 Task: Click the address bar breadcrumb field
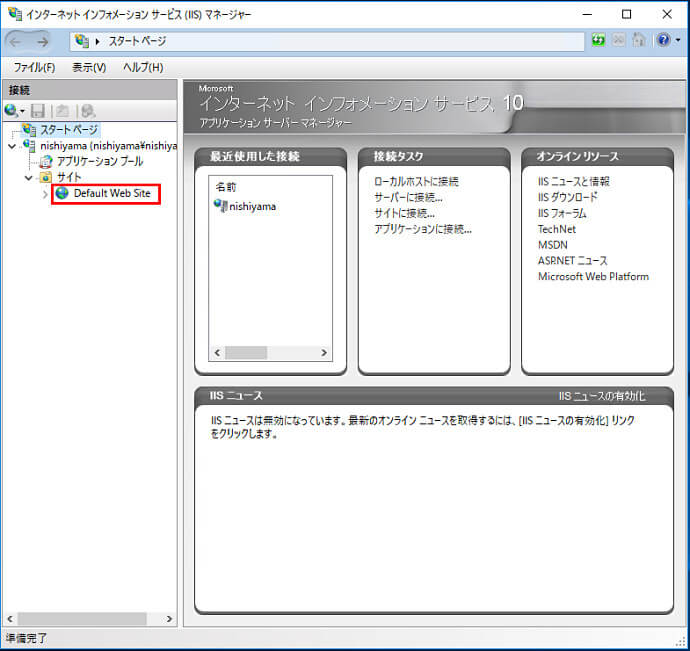330,41
